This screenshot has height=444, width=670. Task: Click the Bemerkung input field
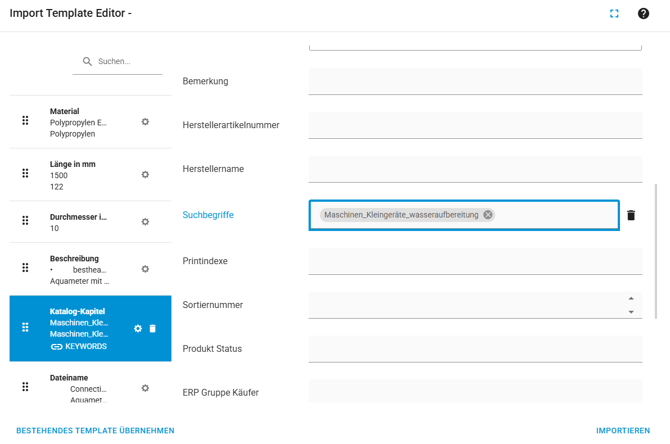click(x=475, y=81)
